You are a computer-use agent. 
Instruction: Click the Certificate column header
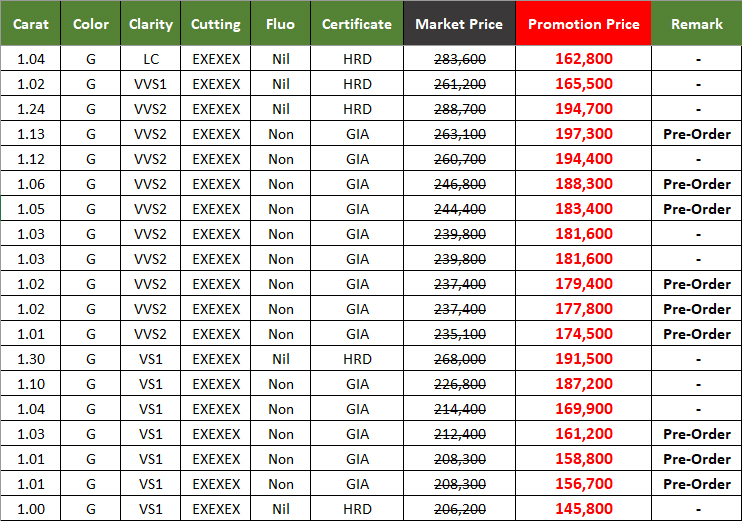pyautogui.click(x=357, y=24)
